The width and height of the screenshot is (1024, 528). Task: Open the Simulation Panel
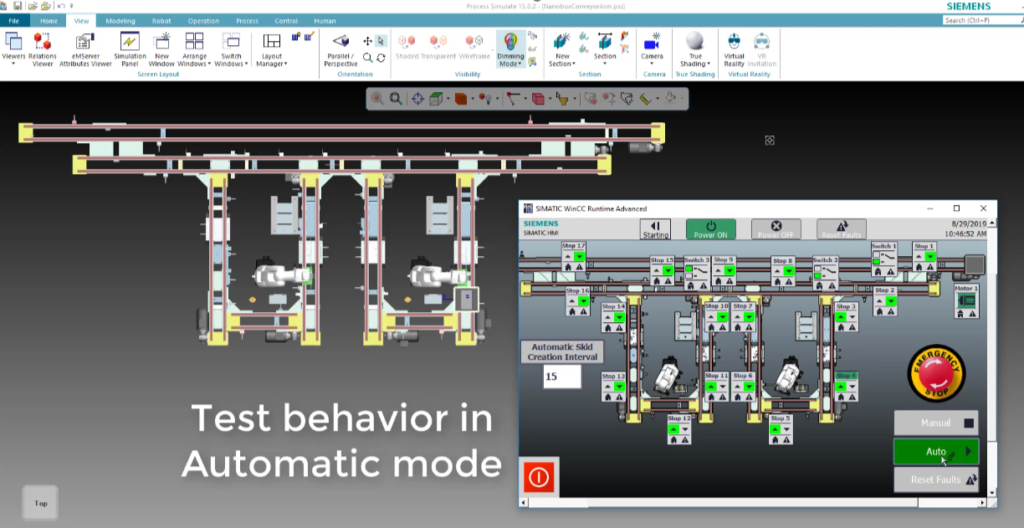130,50
